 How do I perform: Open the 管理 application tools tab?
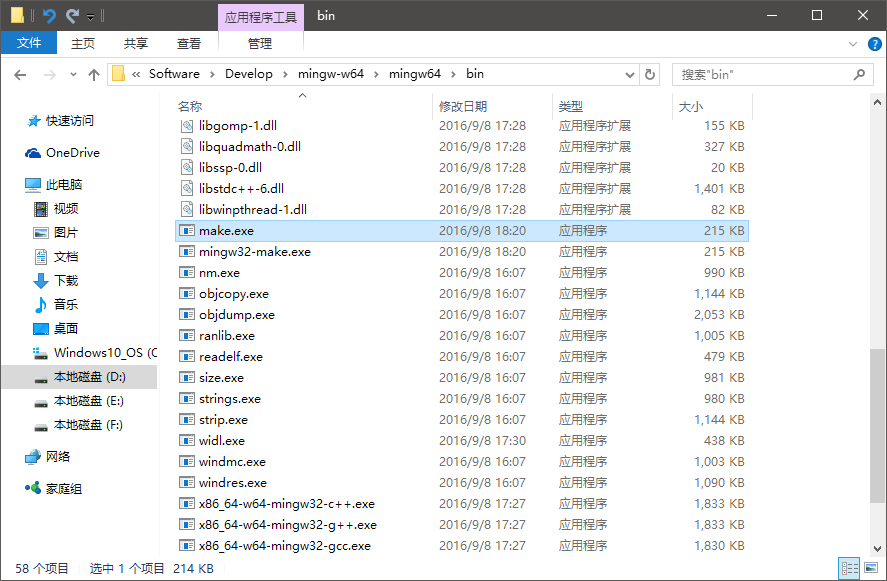coord(260,43)
